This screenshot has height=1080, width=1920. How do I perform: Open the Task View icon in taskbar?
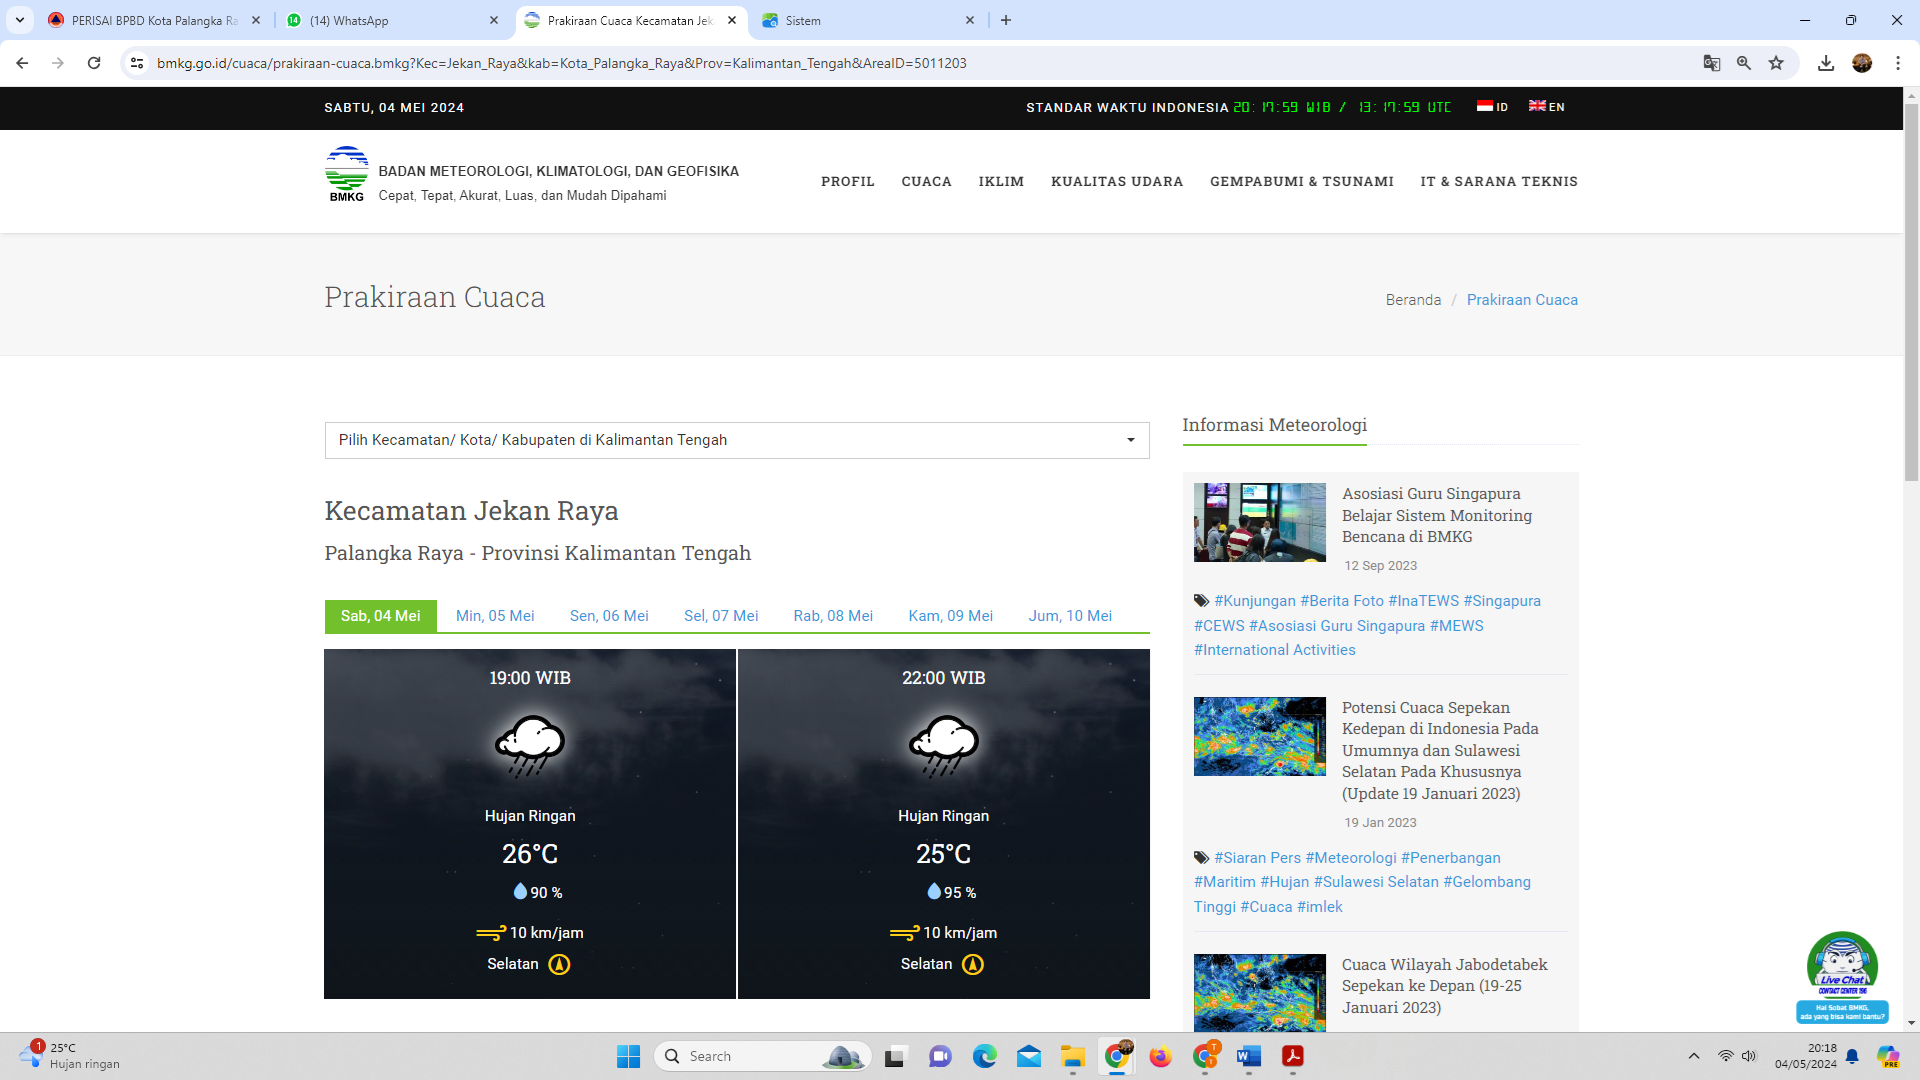coord(896,1056)
